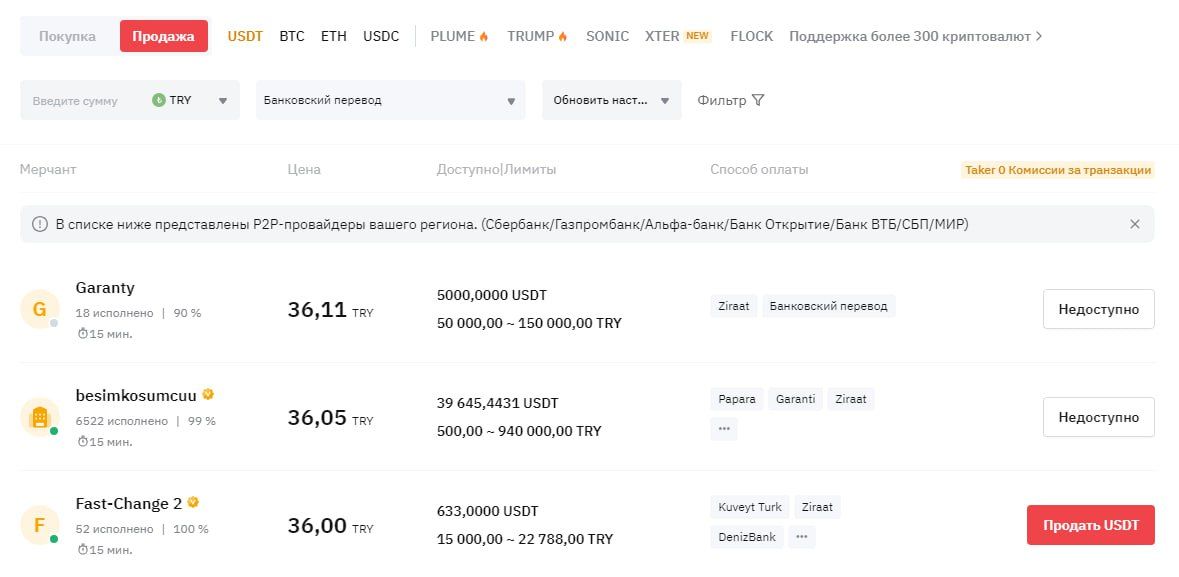The width and height of the screenshot is (1179, 577).
Task: Click verified badge next to besimkosumcuu
Action: [208, 395]
